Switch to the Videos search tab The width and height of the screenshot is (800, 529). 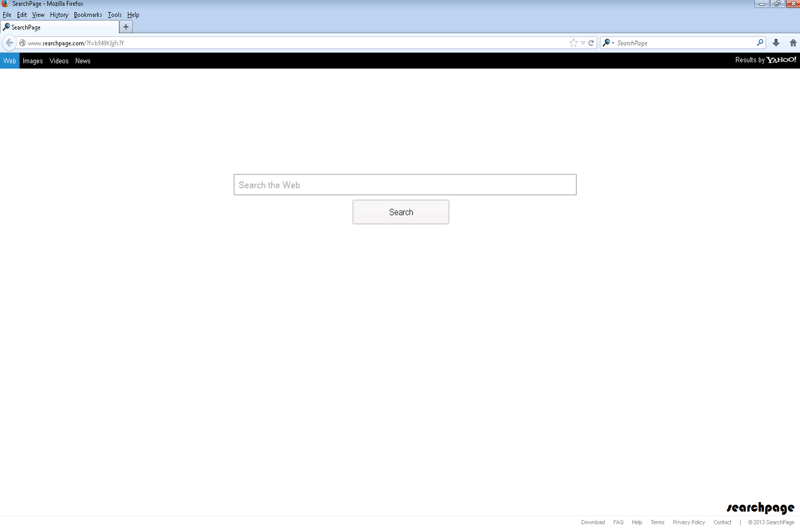59,61
